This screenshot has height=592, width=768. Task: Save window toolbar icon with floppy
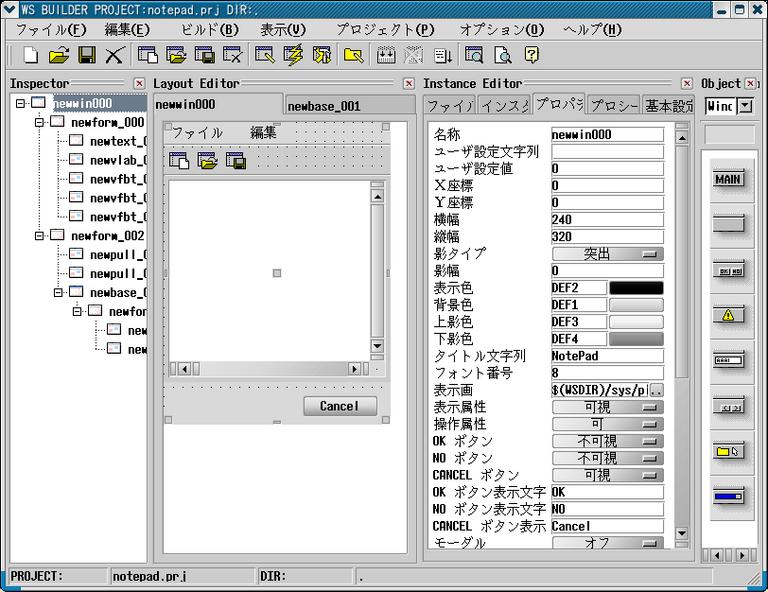(204, 55)
